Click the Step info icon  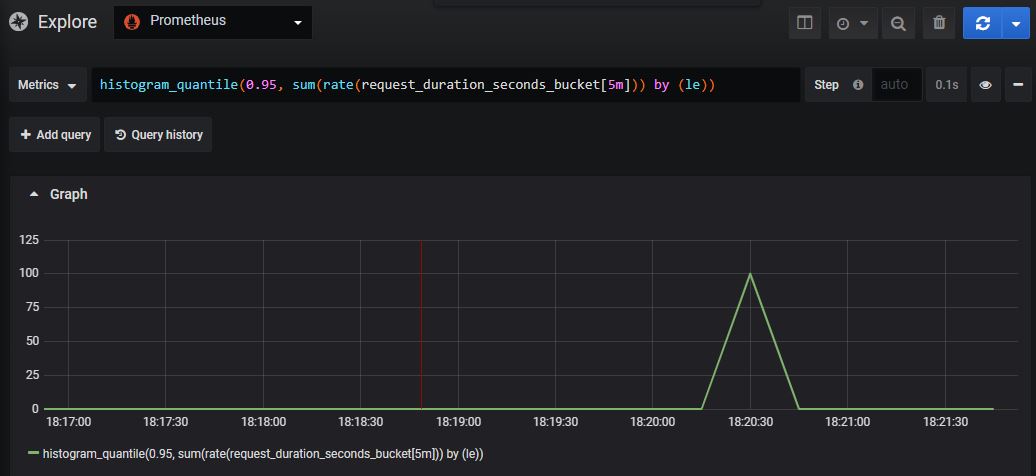coord(857,85)
